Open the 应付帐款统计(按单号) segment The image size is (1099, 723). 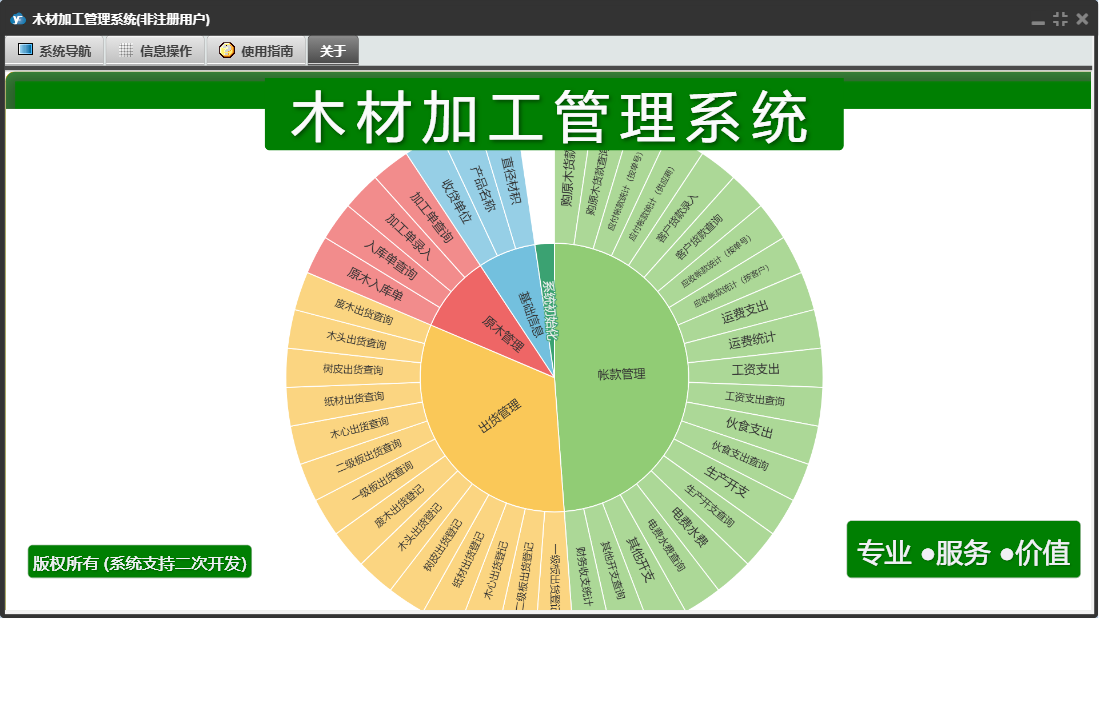click(x=624, y=191)
